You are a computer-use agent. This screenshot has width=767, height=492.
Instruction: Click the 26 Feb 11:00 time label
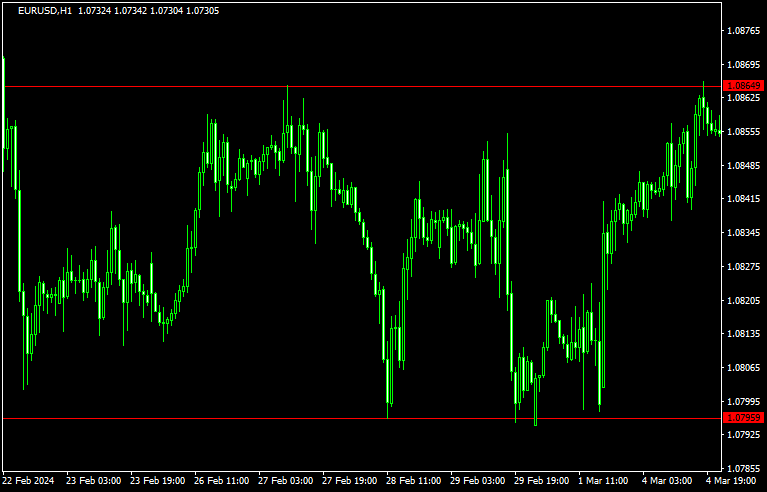pos(221,481)
